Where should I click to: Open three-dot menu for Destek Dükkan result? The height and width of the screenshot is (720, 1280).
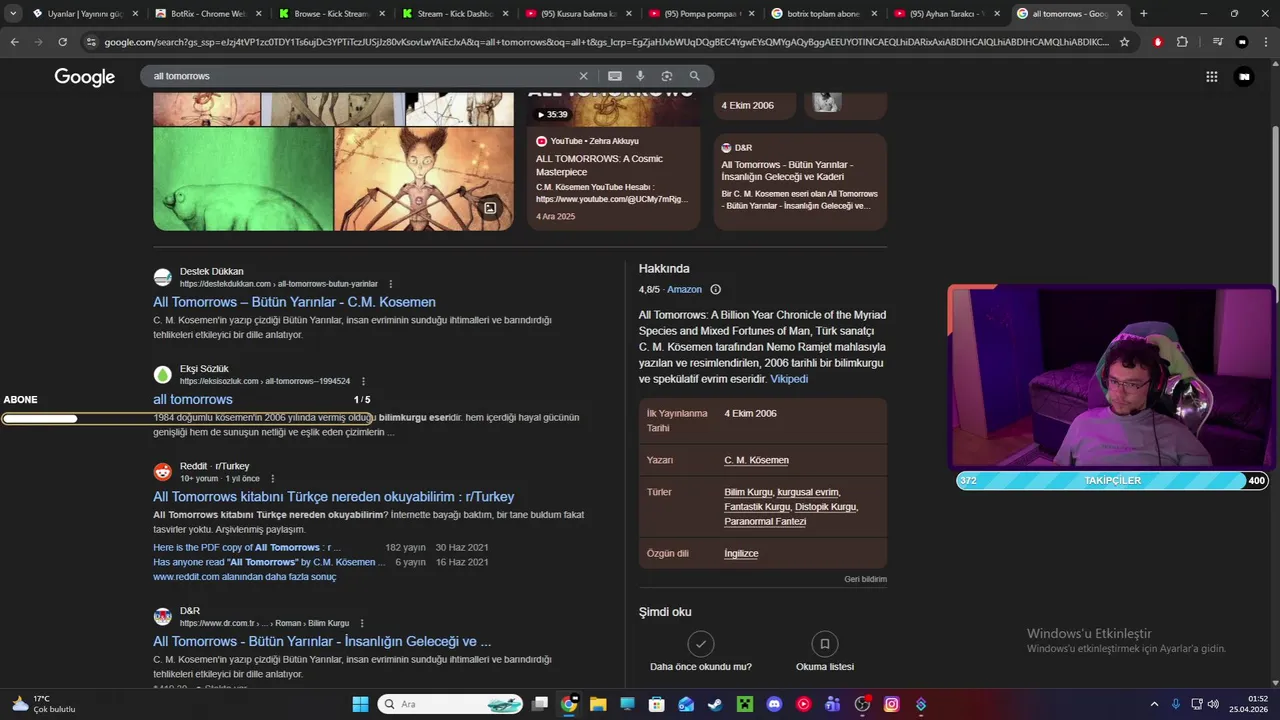pyautogui.click(x=390, y=284)
